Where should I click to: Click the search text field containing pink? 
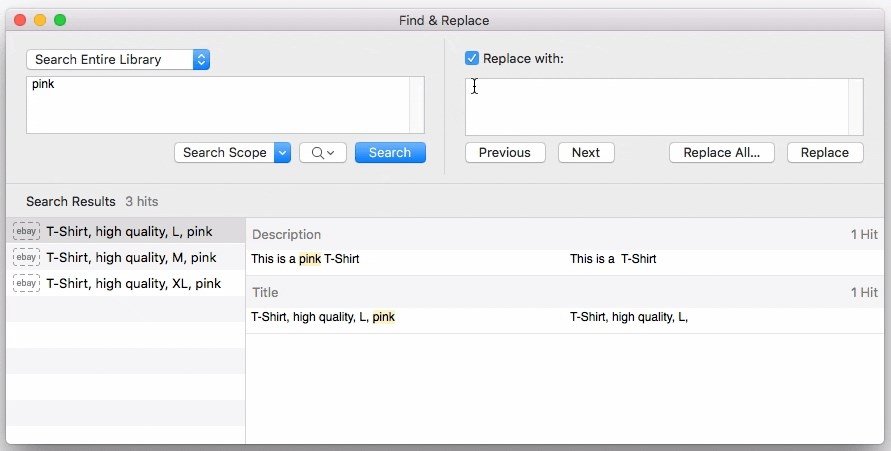pos(218,105)
